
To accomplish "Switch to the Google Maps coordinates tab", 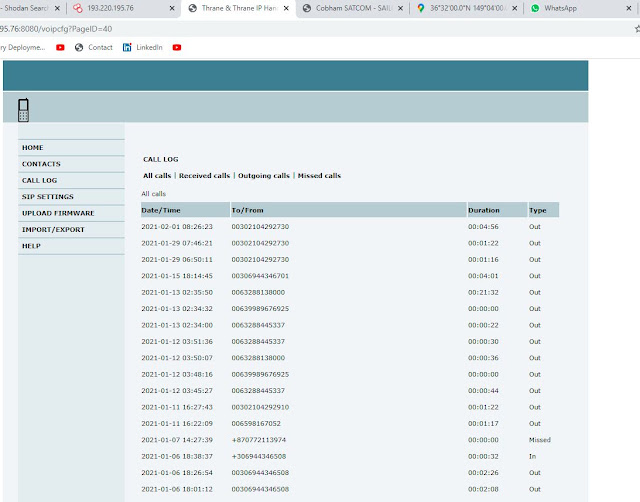I will [468, 8].
